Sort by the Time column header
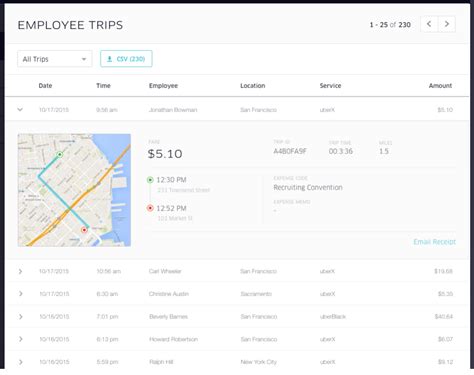The height and width of the screenshot is (375, 474). coord(103,86)
